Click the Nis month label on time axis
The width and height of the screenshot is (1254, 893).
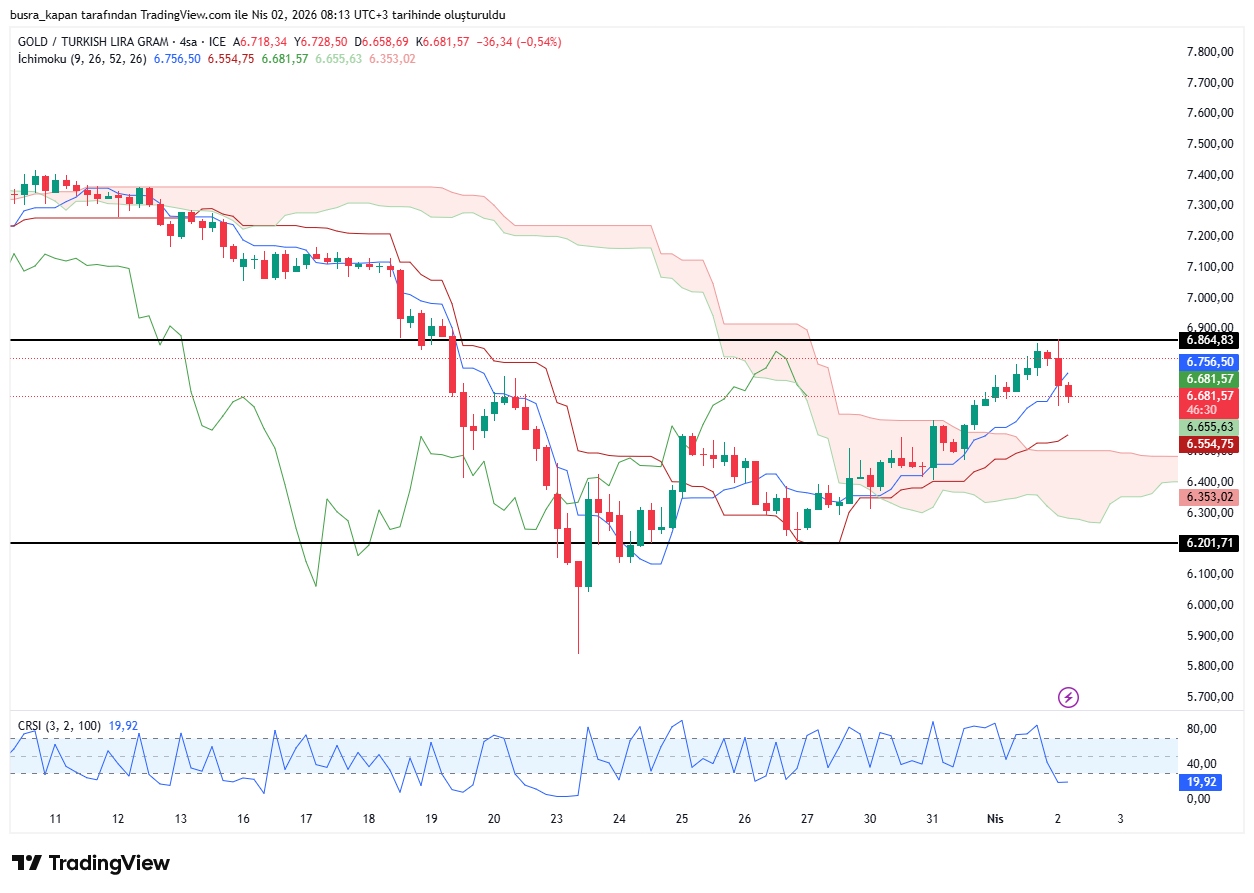click(x=995, y=818)
